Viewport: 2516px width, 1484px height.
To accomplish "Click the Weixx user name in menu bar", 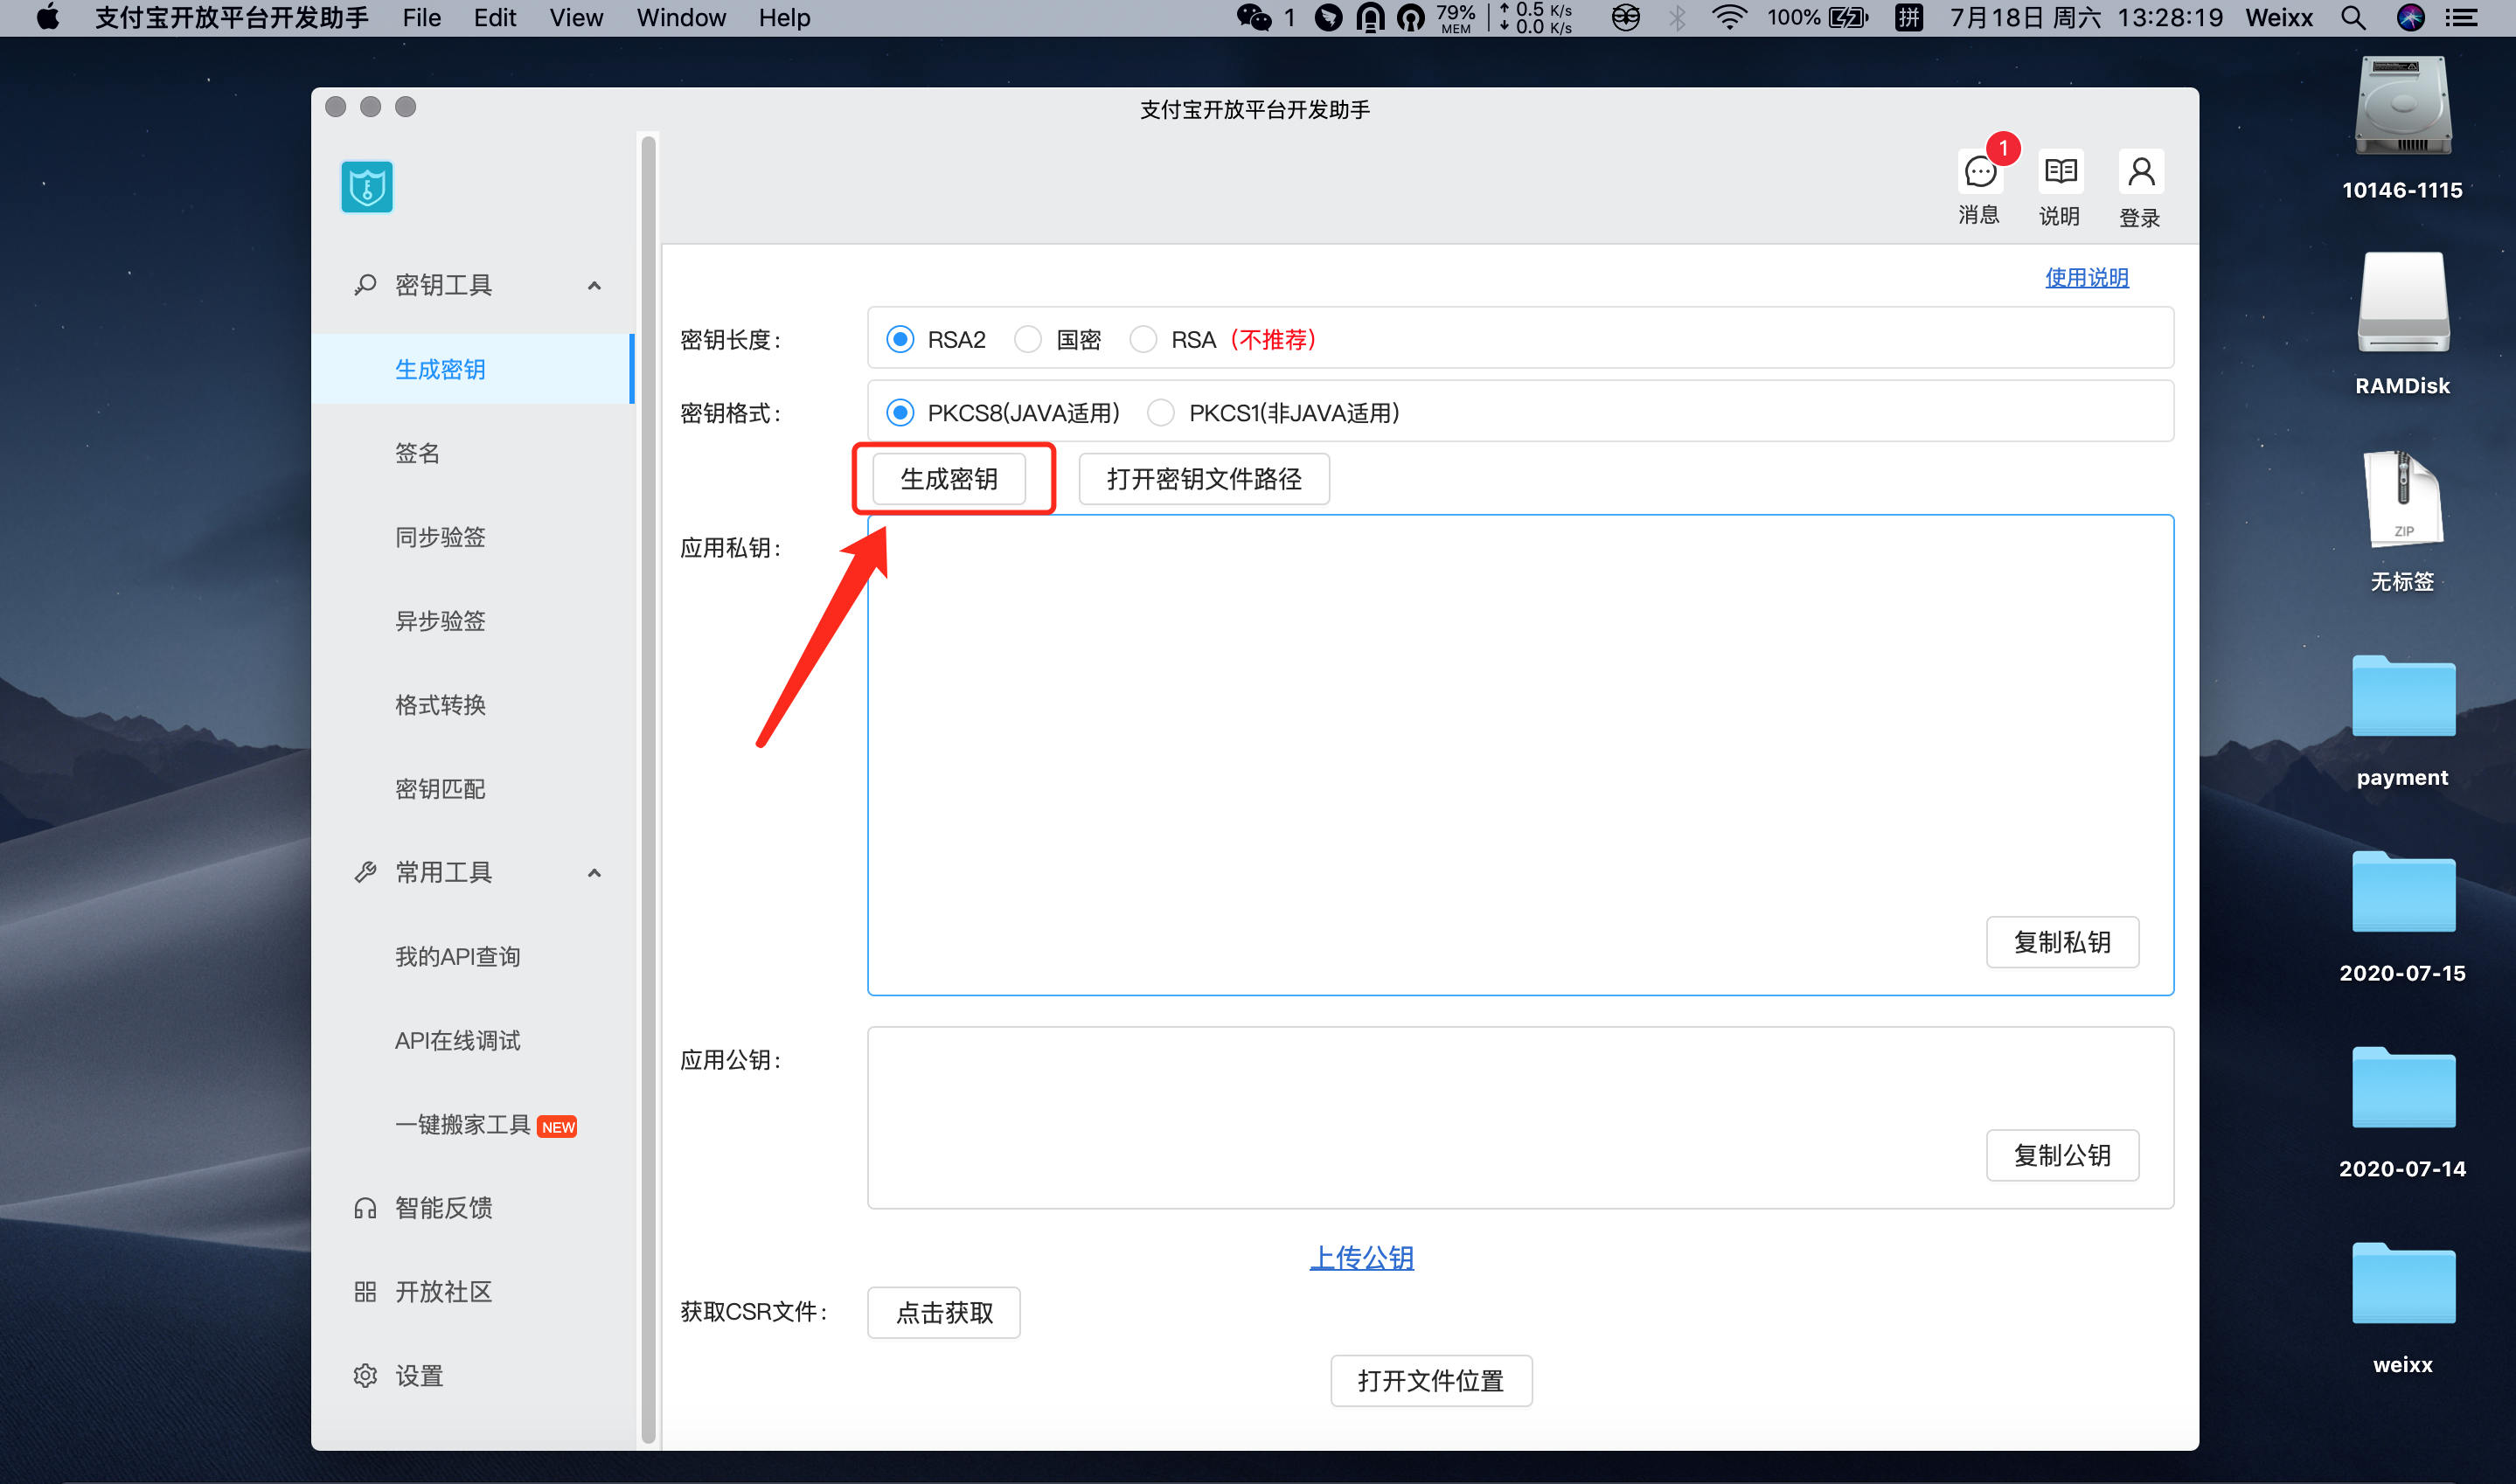I will (2279, 17).
